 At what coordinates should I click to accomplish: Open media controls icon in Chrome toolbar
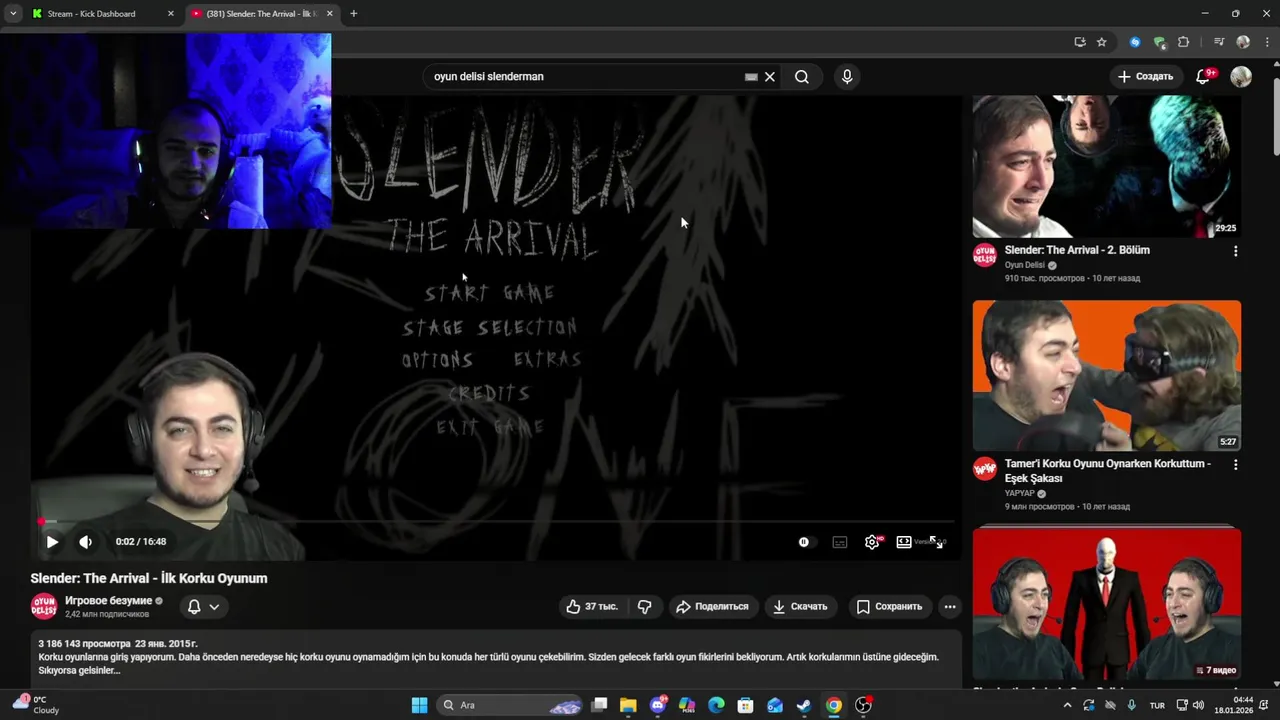coord(1219,42)
